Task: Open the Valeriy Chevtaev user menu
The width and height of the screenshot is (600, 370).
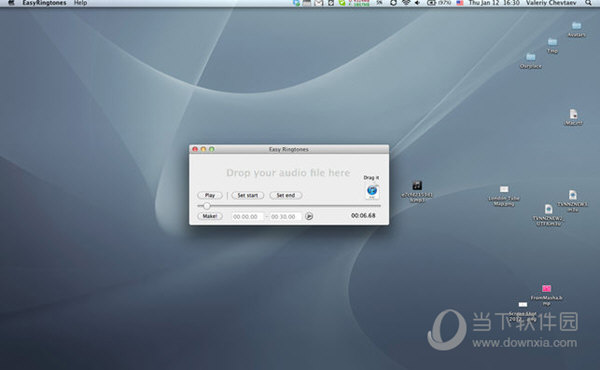Action: 551,3
